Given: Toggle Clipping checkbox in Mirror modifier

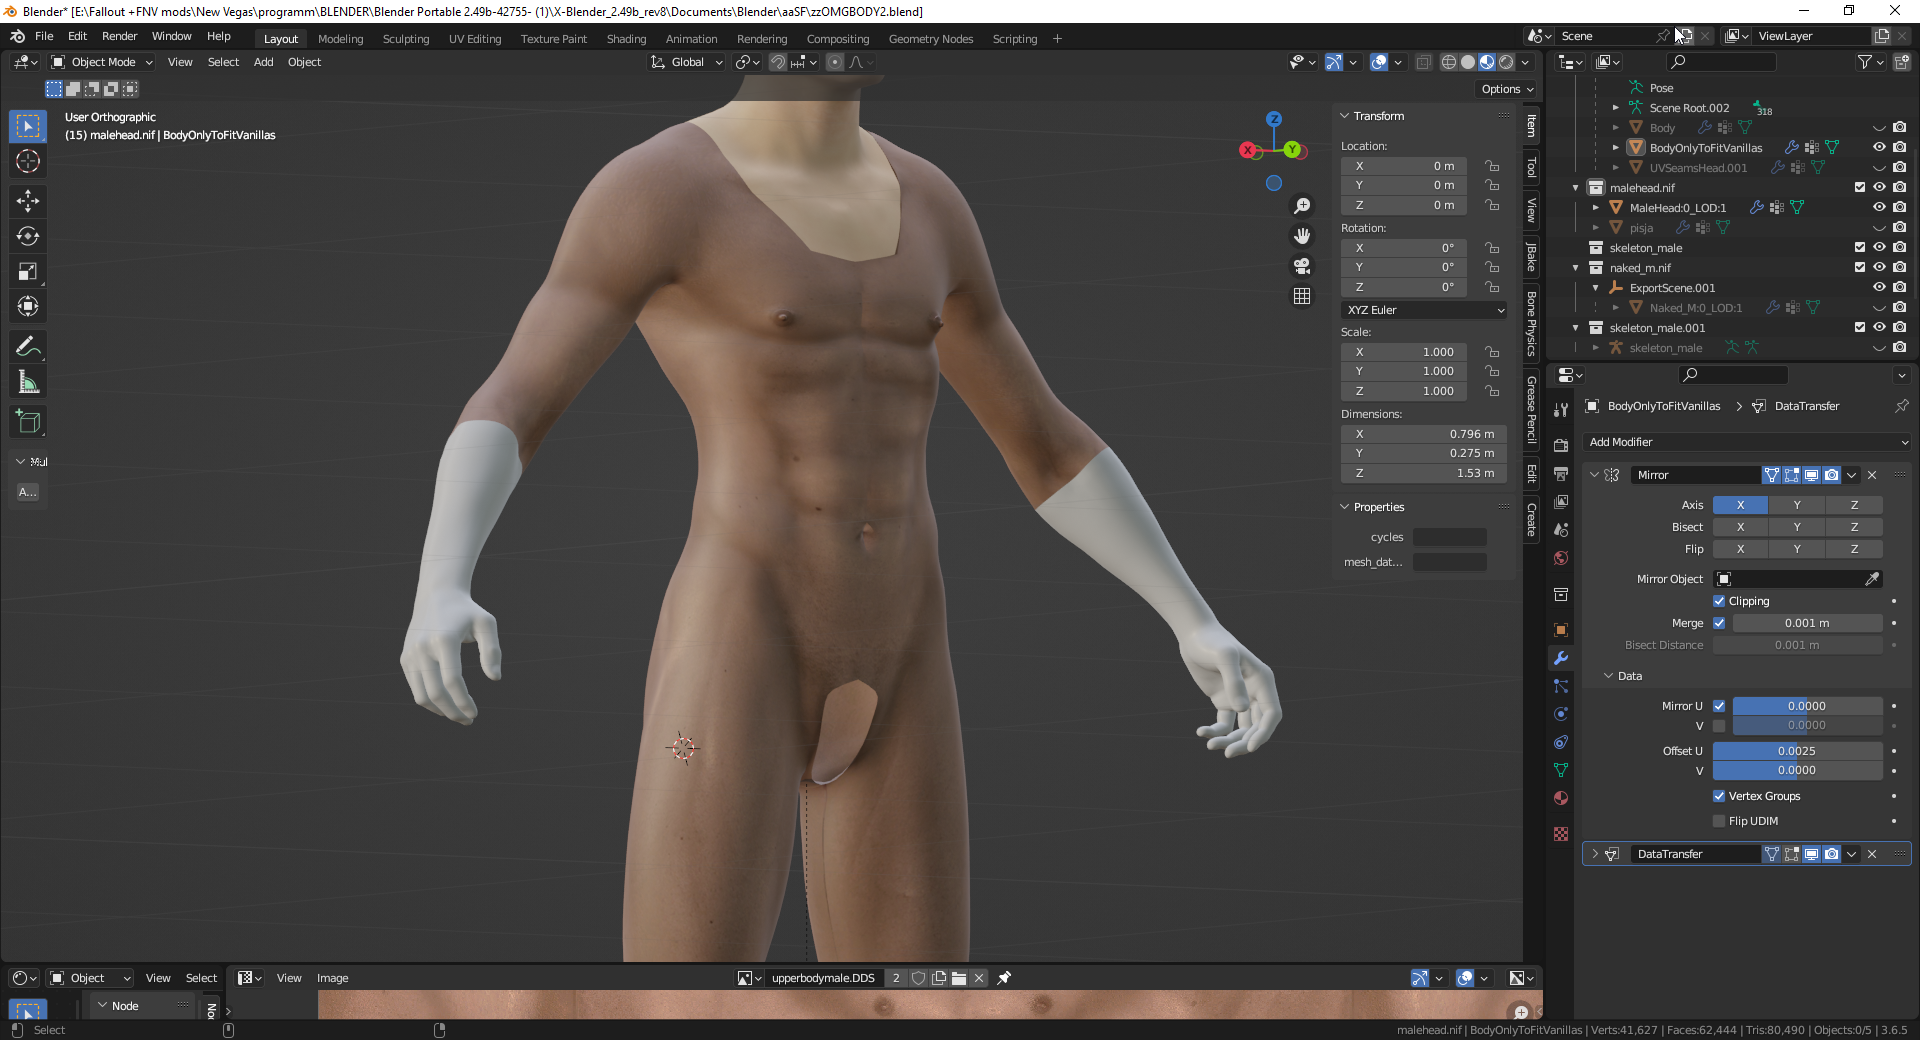Looking at the screenshot, I should pos(1719,601).
